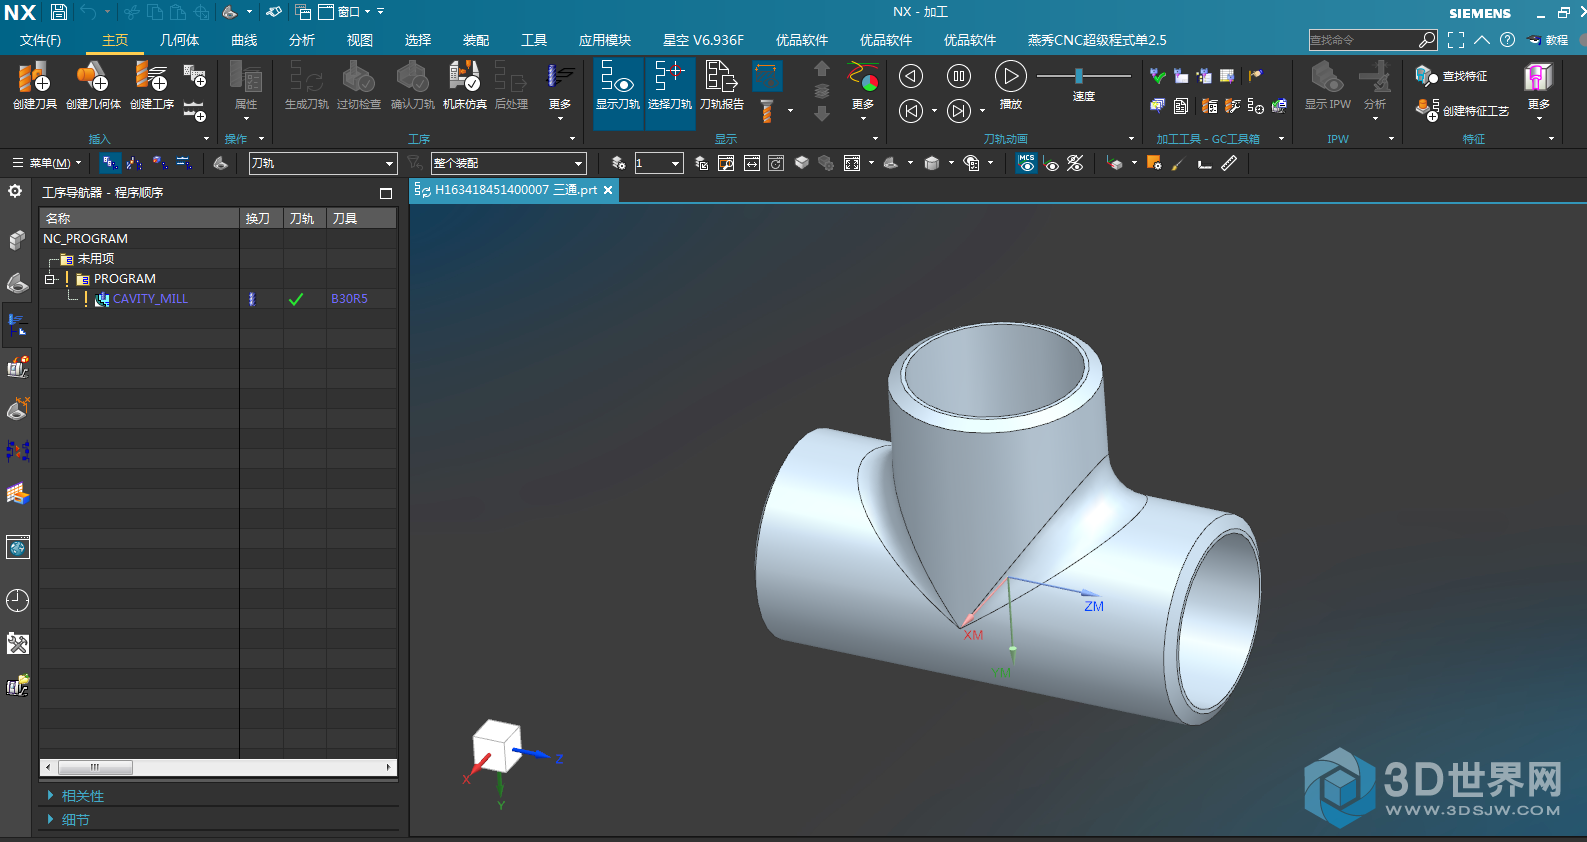Step backward in tool path animation
Viewport: 1587px width, 842px height.
coord(911,76)
